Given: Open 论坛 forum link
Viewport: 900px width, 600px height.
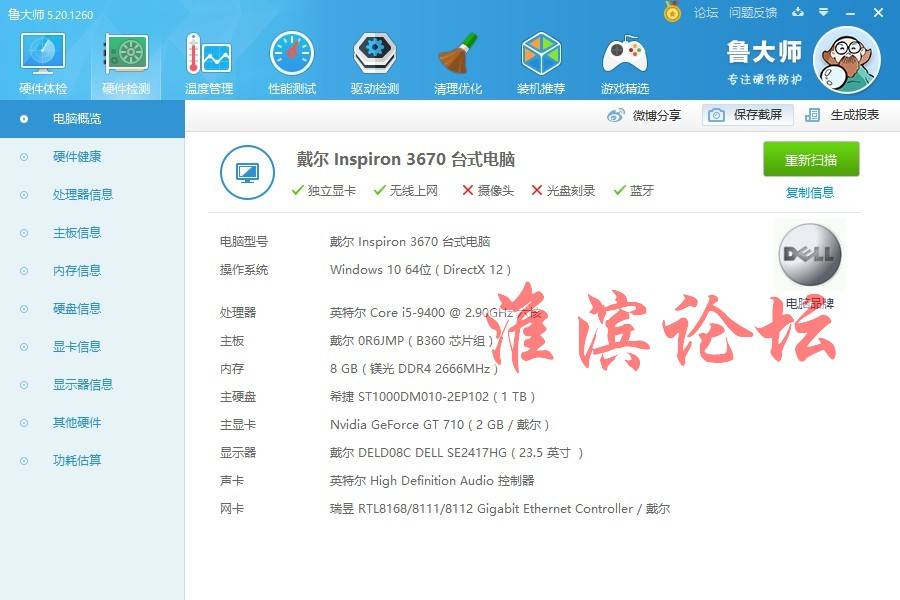Looking at the screenshot, I should (x=705, y=12).
